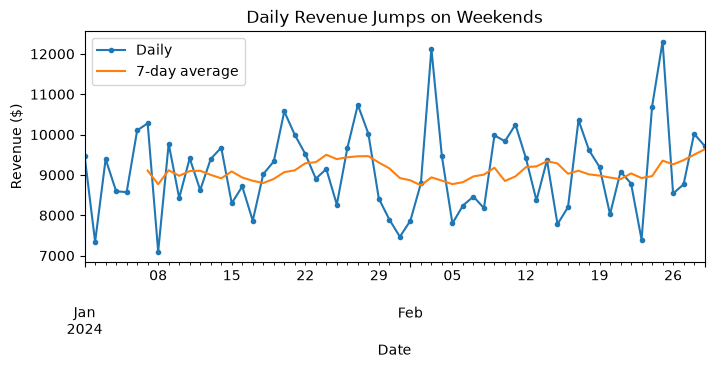Click the highest daily data point near Feb 25
The height and width of the screenshot is (368, 714).
pos(663,42)
